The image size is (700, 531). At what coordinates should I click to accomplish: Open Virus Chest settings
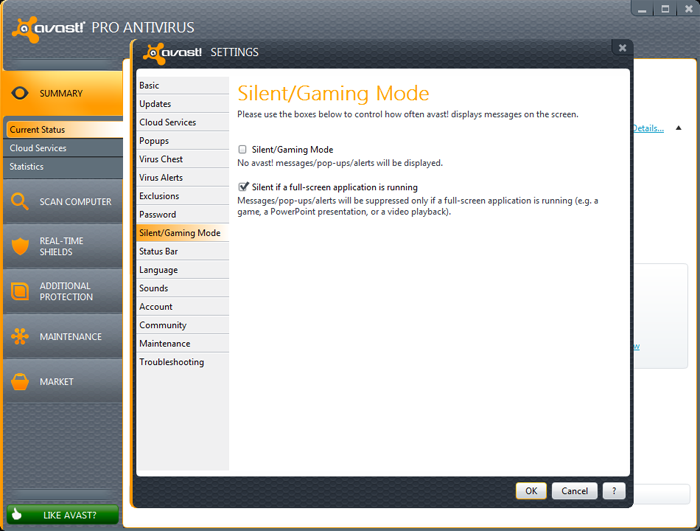(x=183, y=159)
